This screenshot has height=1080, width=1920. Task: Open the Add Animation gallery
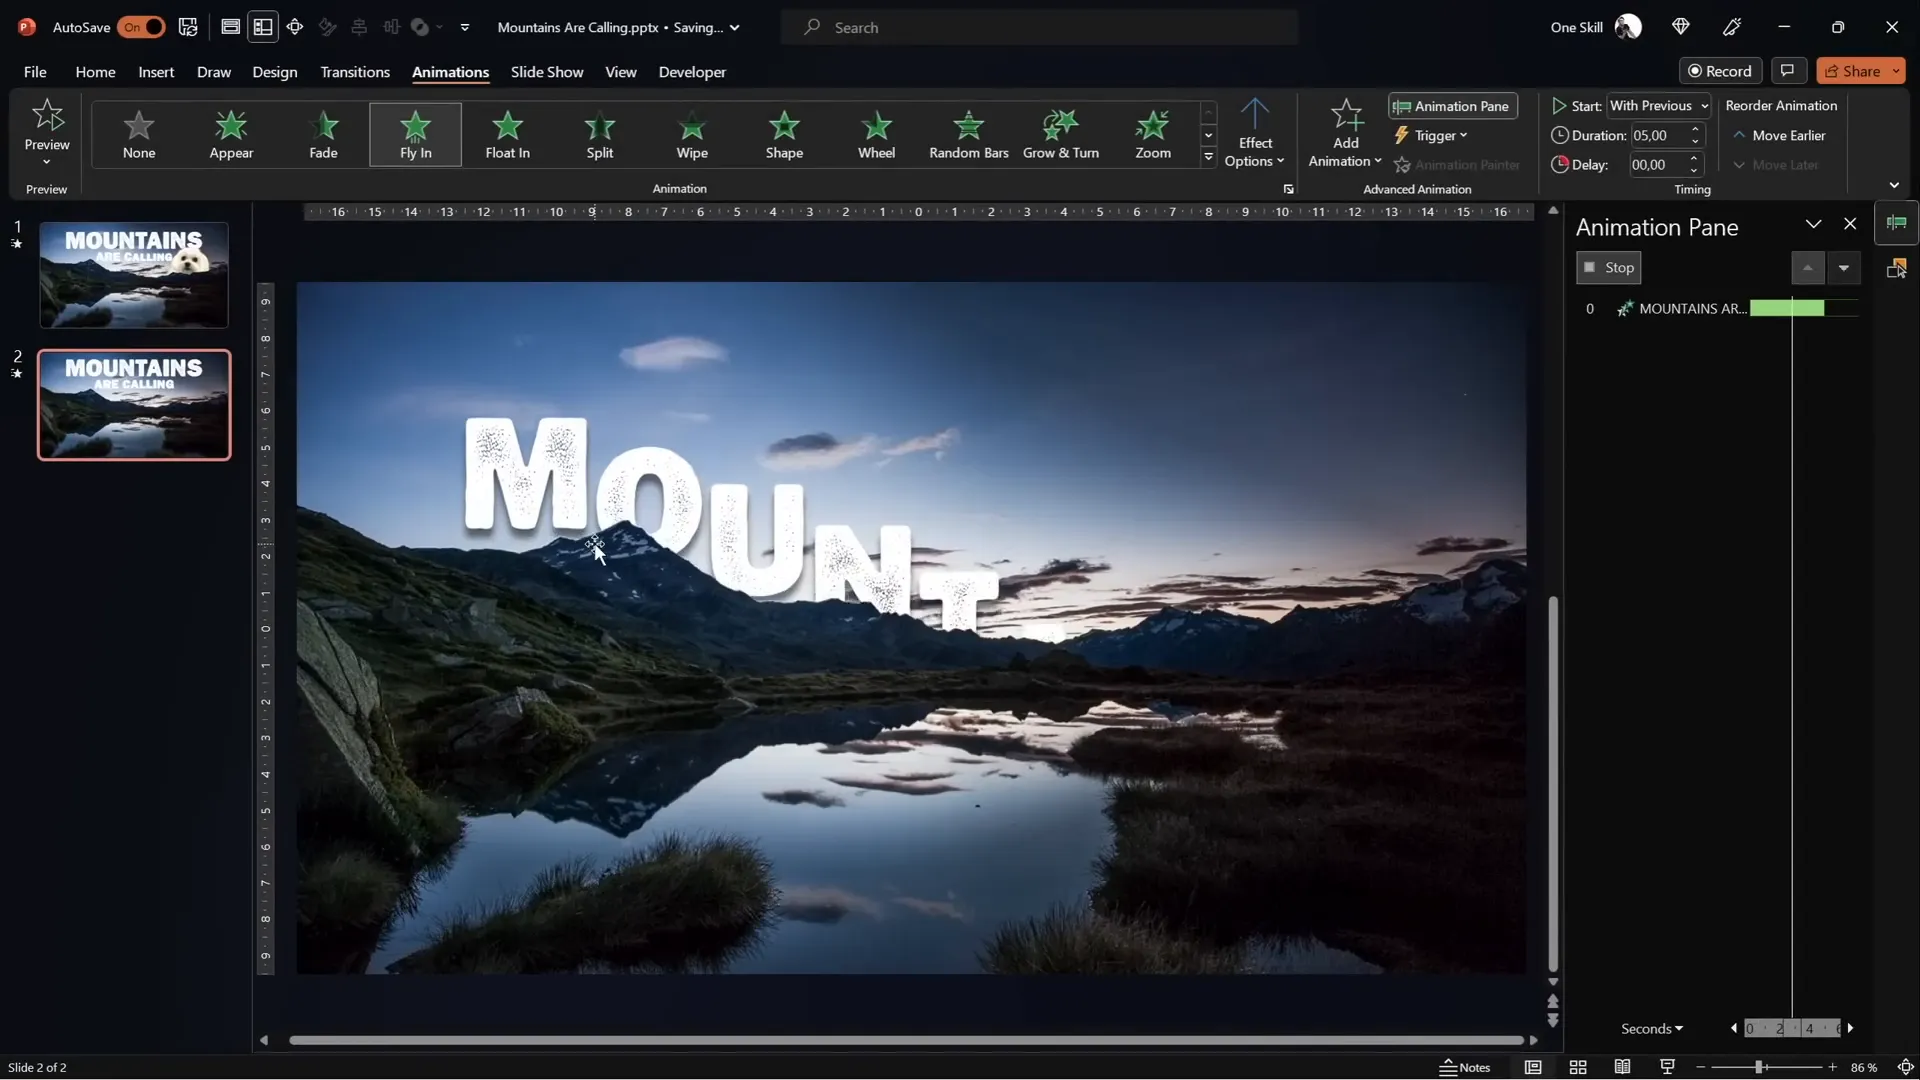click(1345, 133)
